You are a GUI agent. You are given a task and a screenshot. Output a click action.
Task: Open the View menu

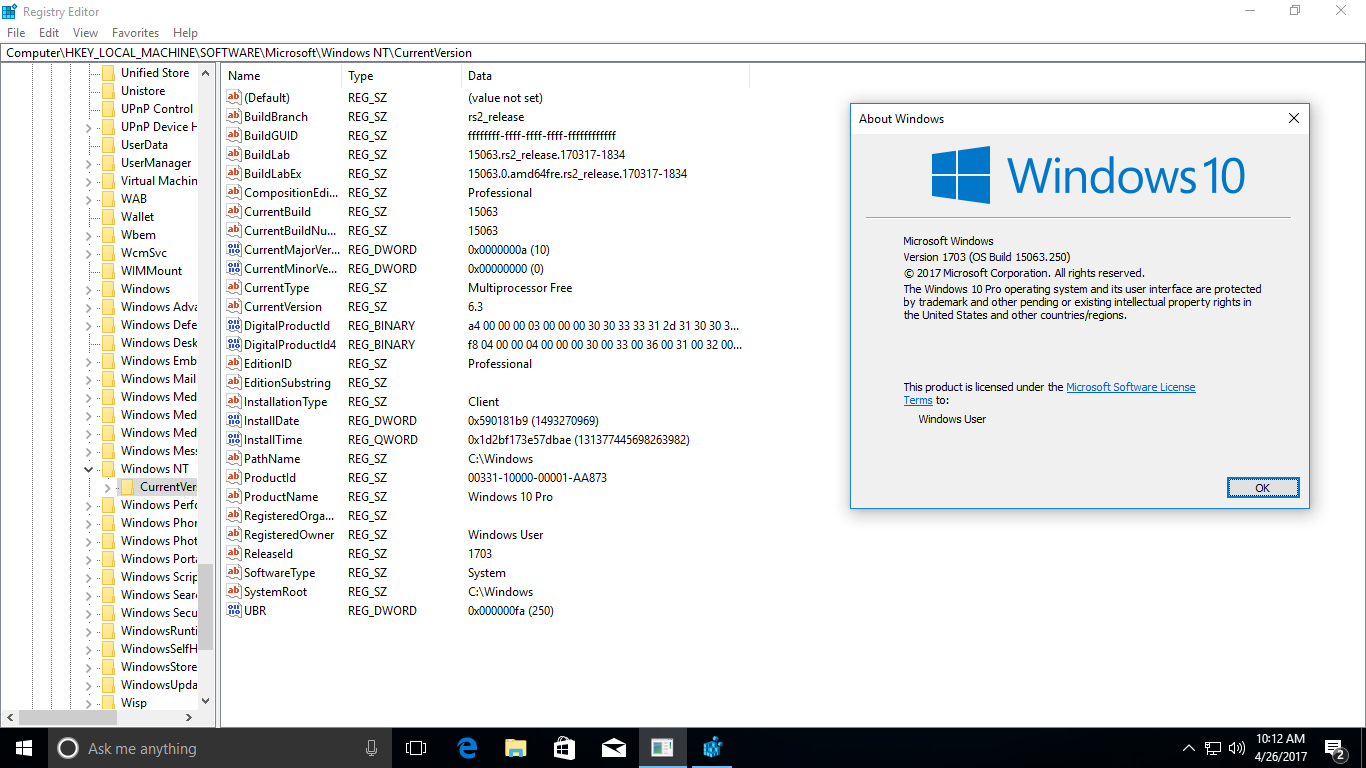[x=85, y=33]
